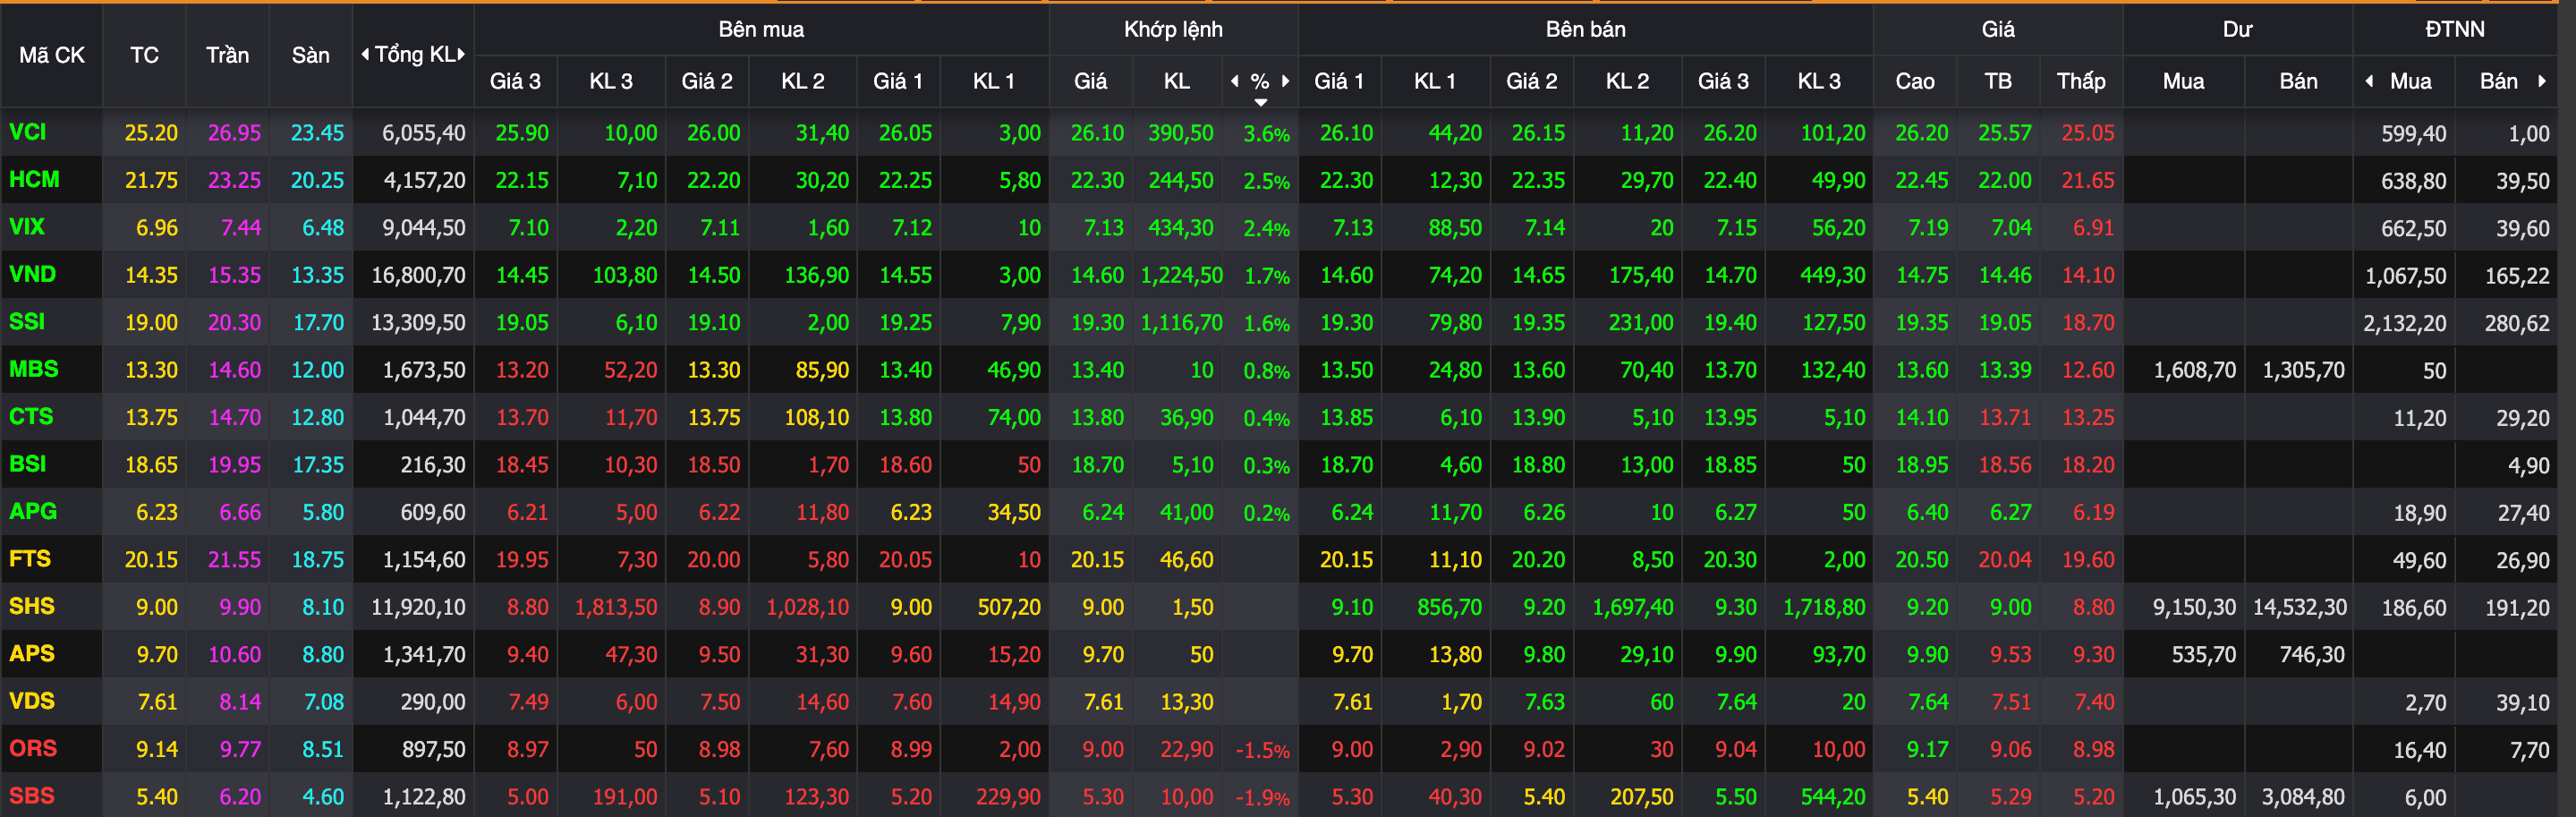This screenshot has height=817, width=2576.
Task: Click CTS high price 14.10
Action: coord(1922,417)
